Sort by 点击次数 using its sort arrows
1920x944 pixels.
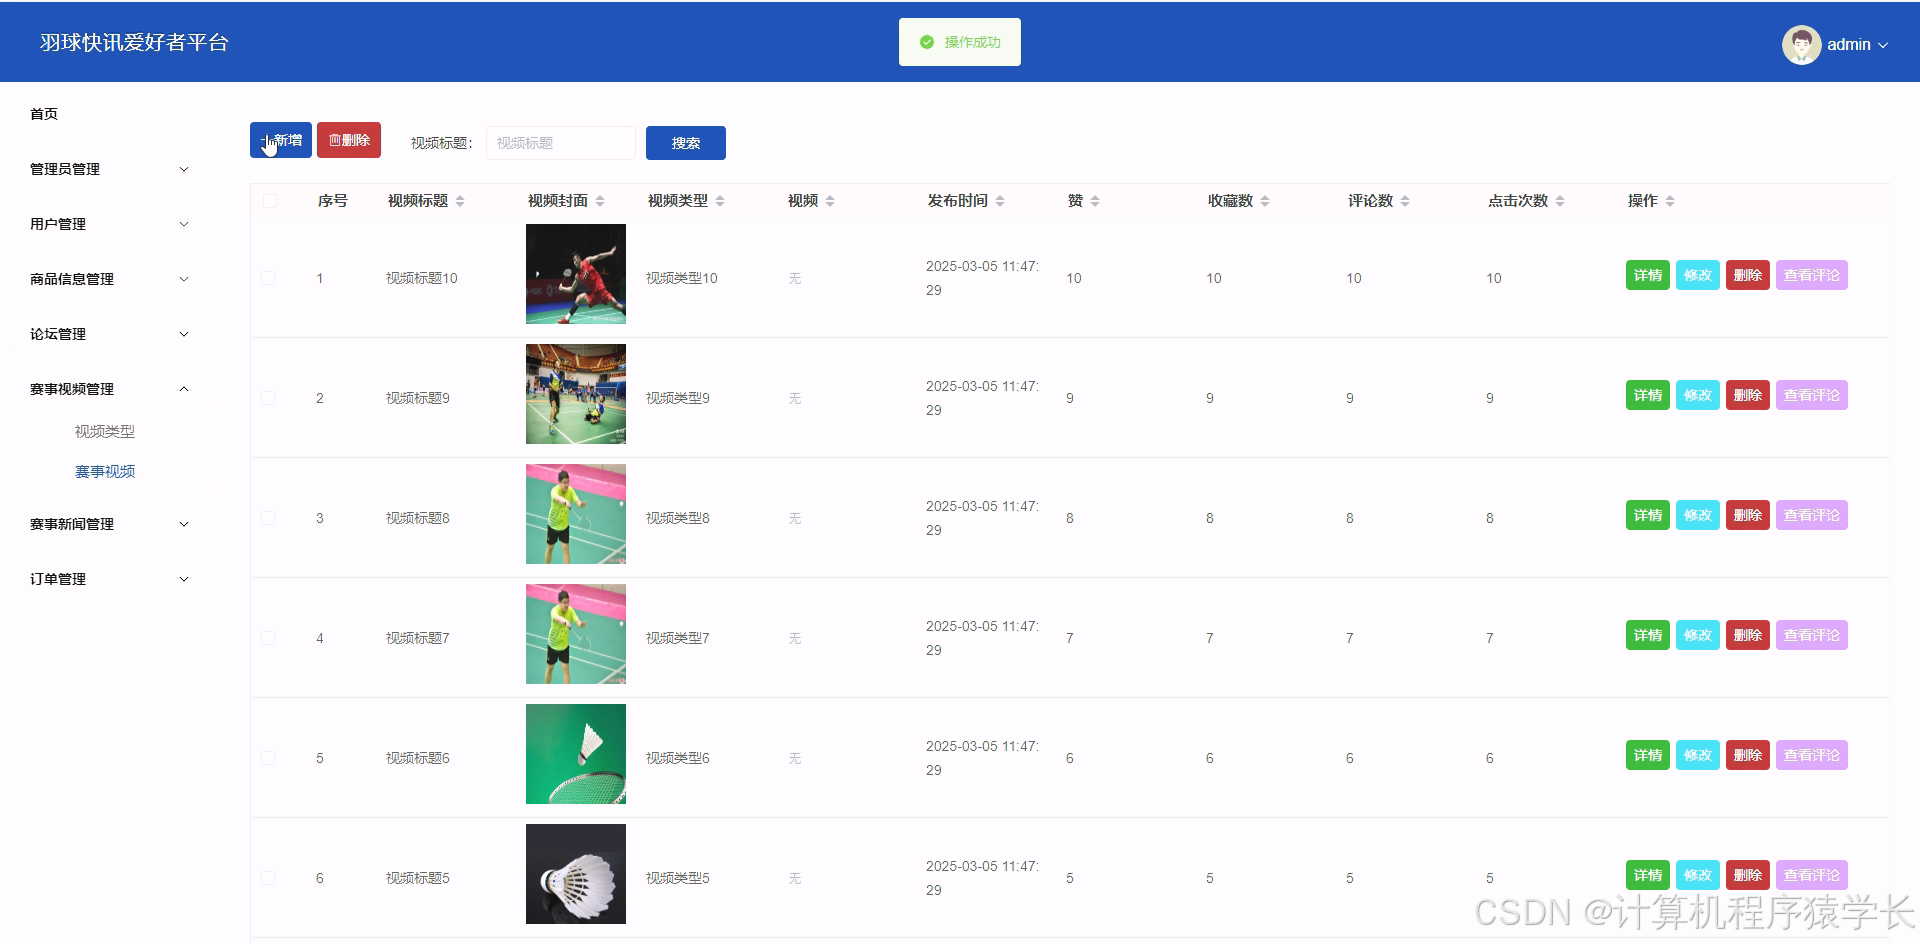[x=1562, y=200]
